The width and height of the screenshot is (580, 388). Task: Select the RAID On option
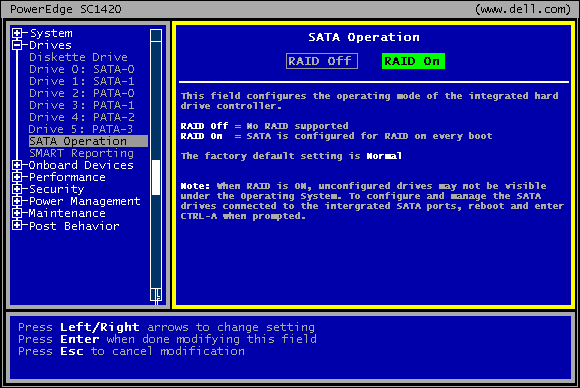[x=413, y=61]
